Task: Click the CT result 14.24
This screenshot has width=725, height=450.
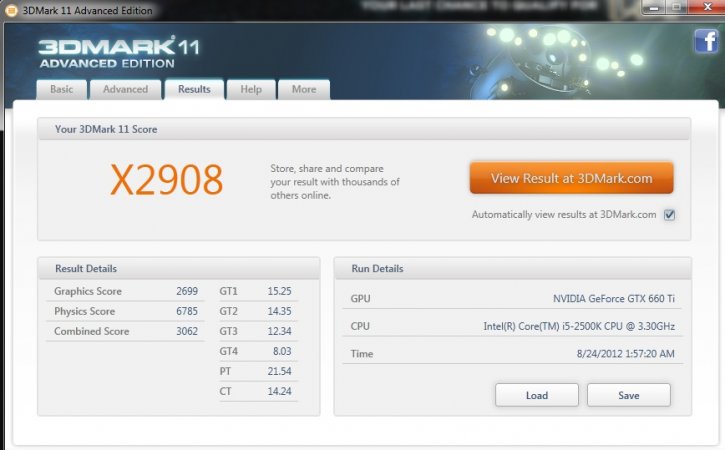Action: click(279, 391)
